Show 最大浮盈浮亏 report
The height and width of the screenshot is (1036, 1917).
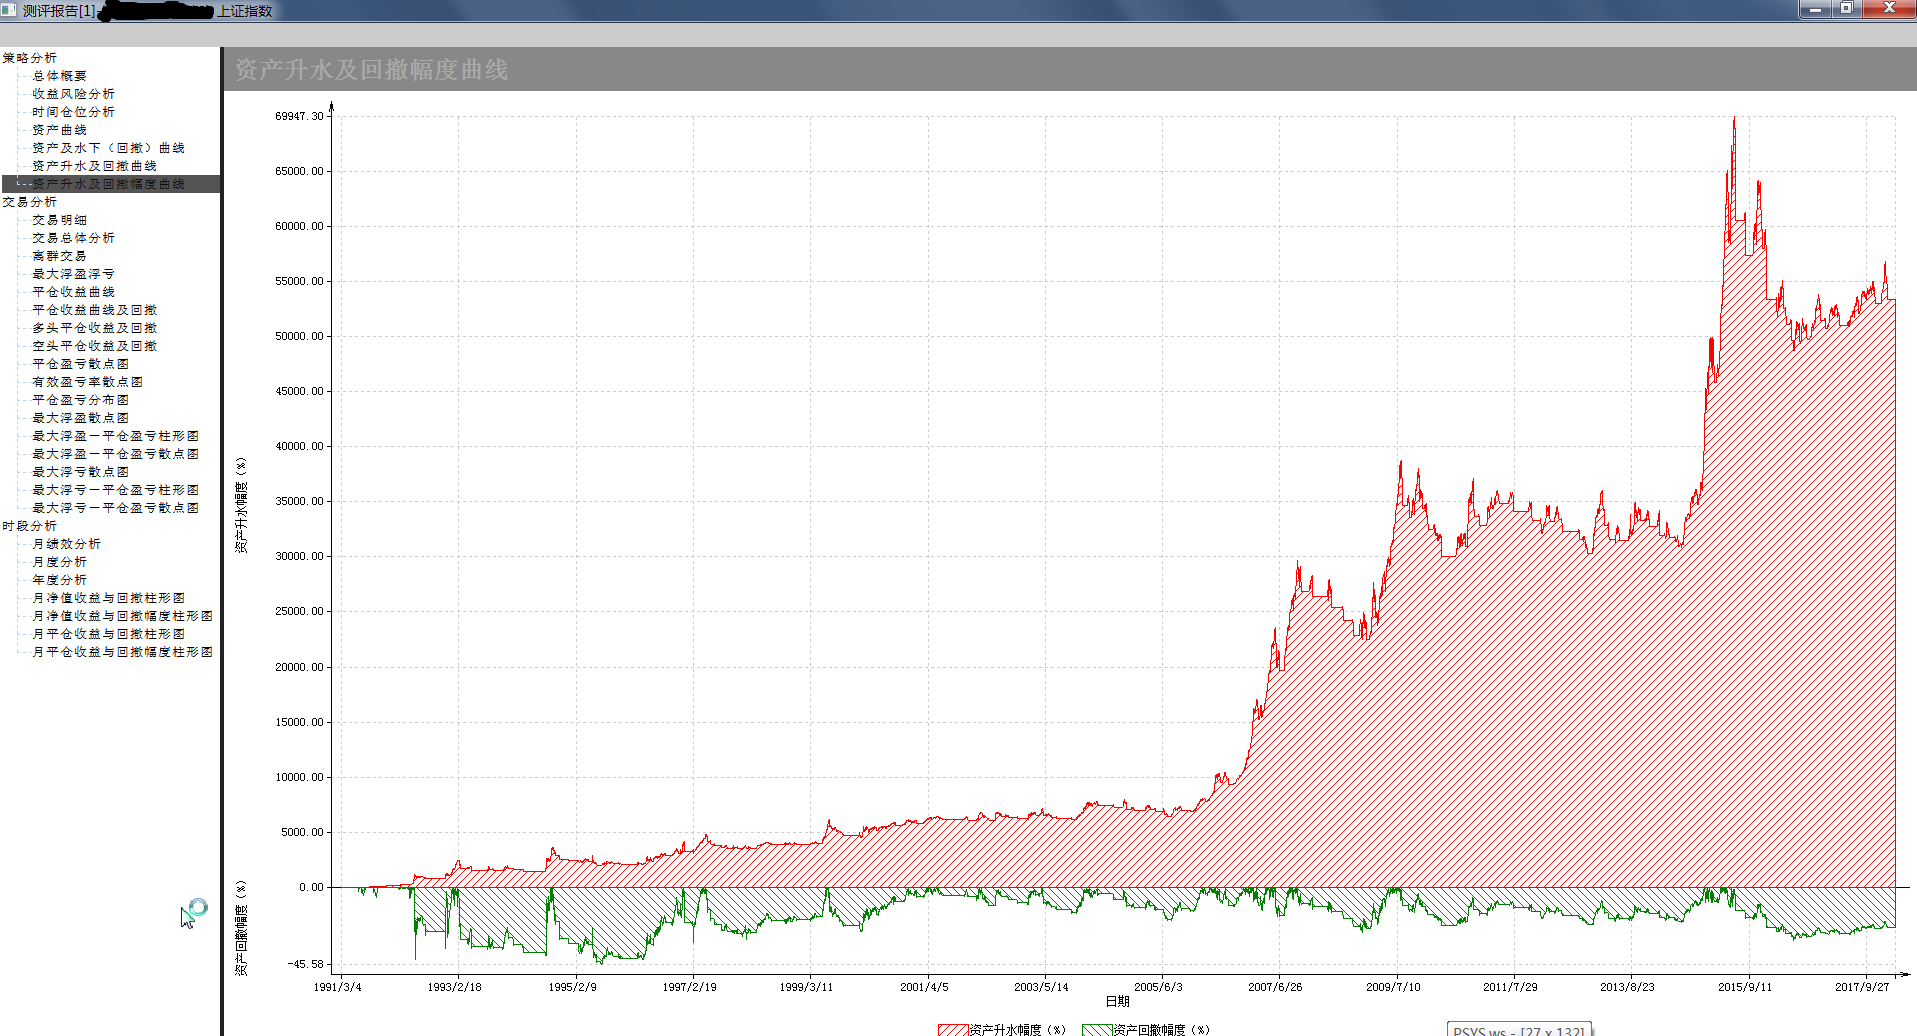(73, 274)
